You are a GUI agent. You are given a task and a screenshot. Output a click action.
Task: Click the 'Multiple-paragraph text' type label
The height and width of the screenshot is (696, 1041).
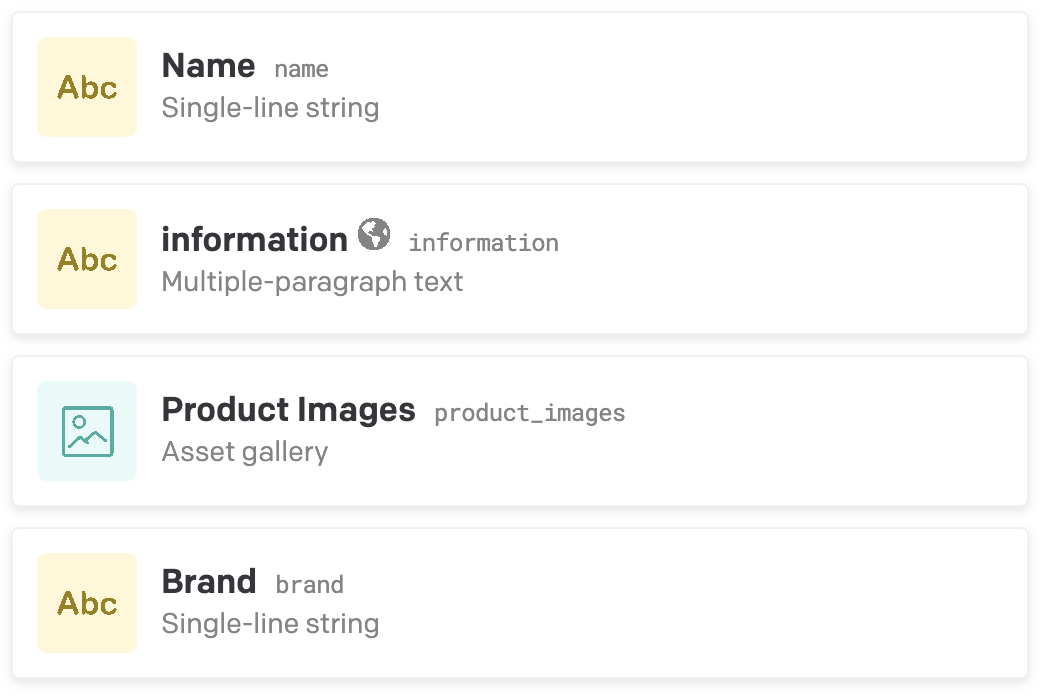(312, 281)
